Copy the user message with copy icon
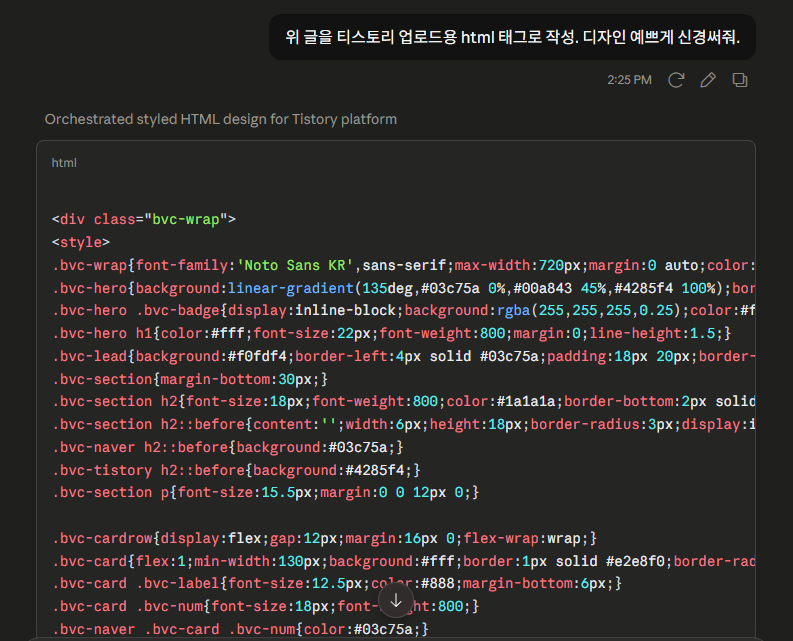 [739, 80]
